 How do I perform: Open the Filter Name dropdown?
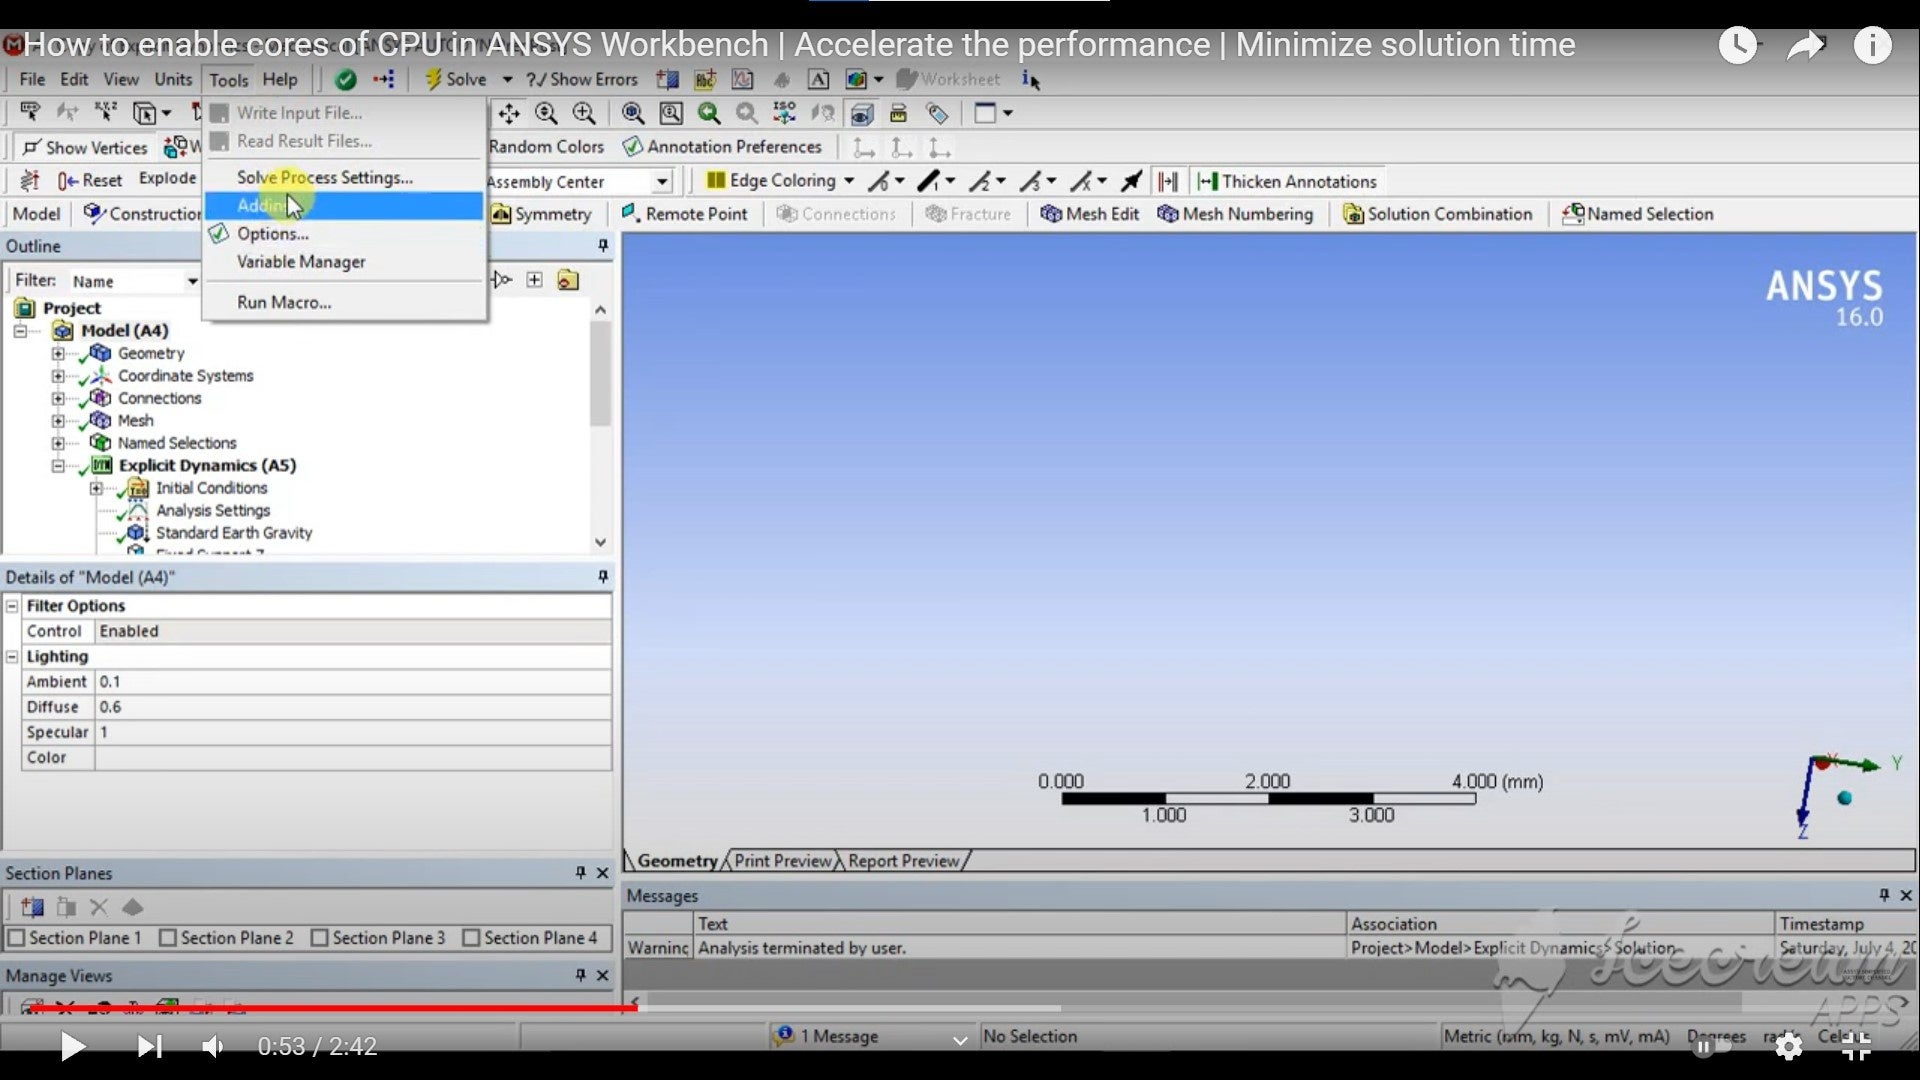coord(193,281)
